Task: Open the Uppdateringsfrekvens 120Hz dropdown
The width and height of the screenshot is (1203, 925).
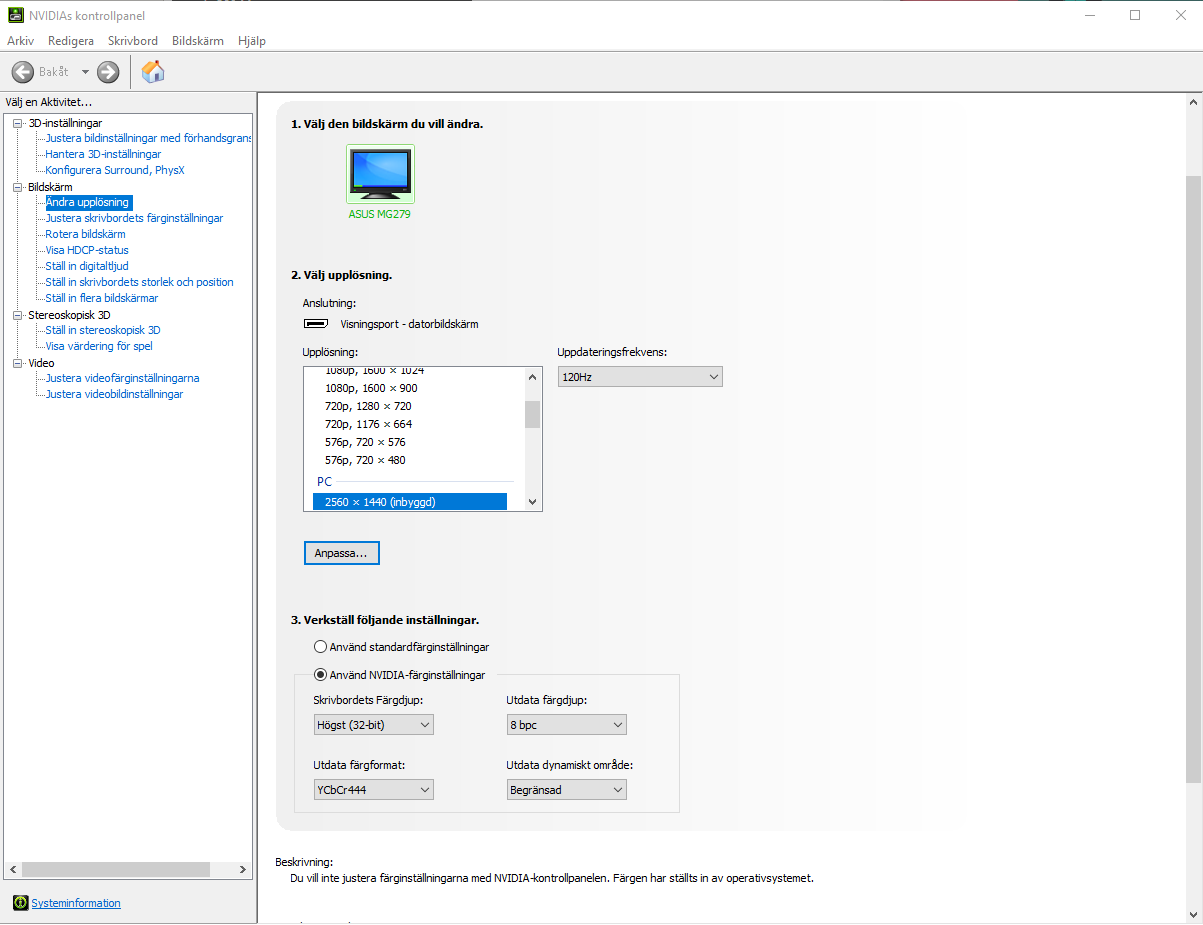Action: tap(640, 377)
